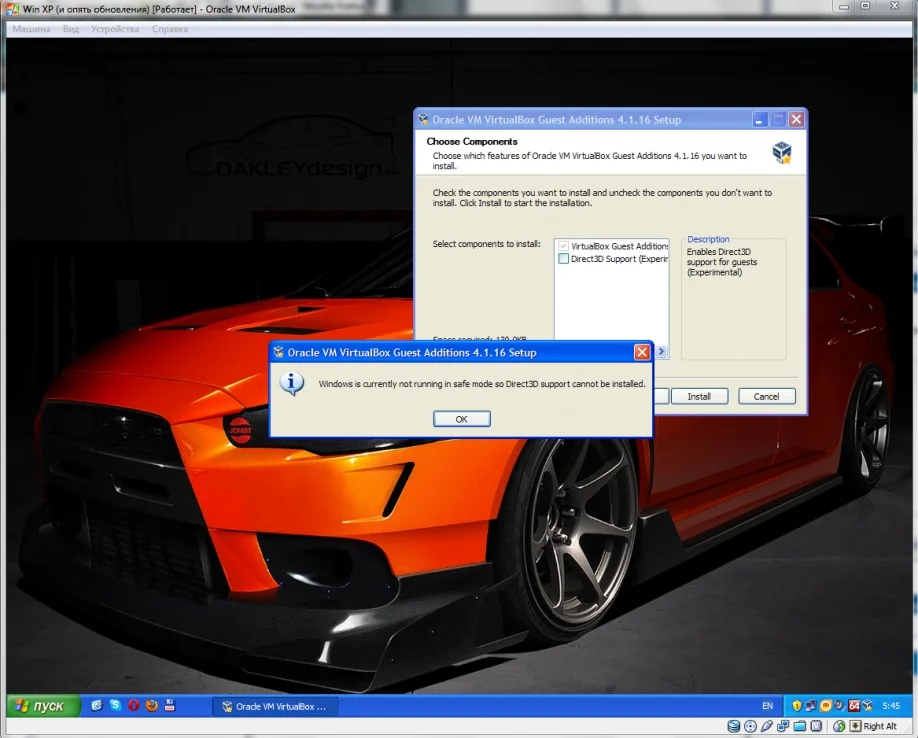Click the пуск Start button

(40, 706)
